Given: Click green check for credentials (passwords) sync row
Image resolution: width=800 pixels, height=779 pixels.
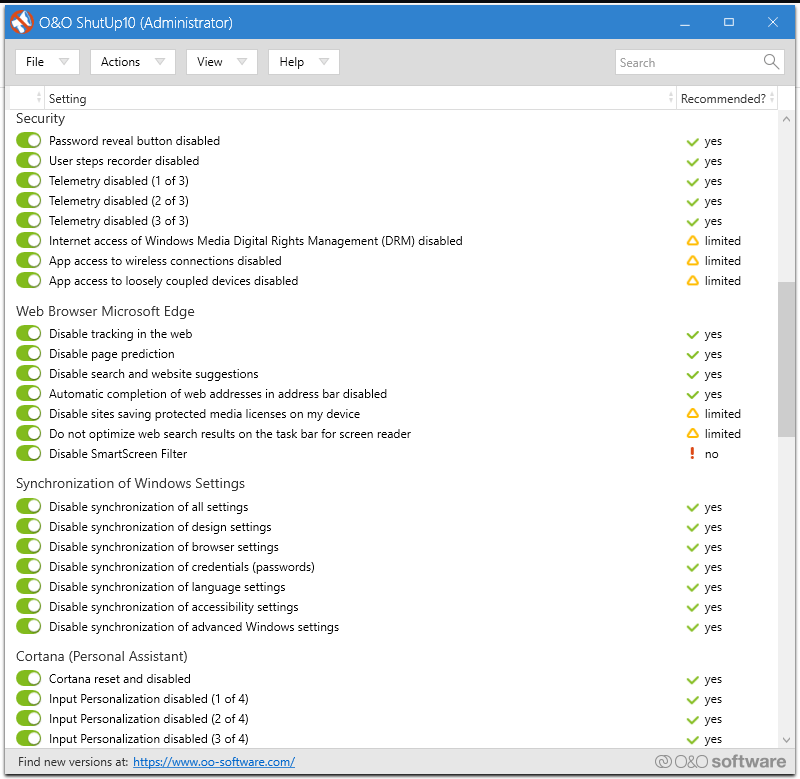Looking at the screenshot, I should (x=692, y=568).
